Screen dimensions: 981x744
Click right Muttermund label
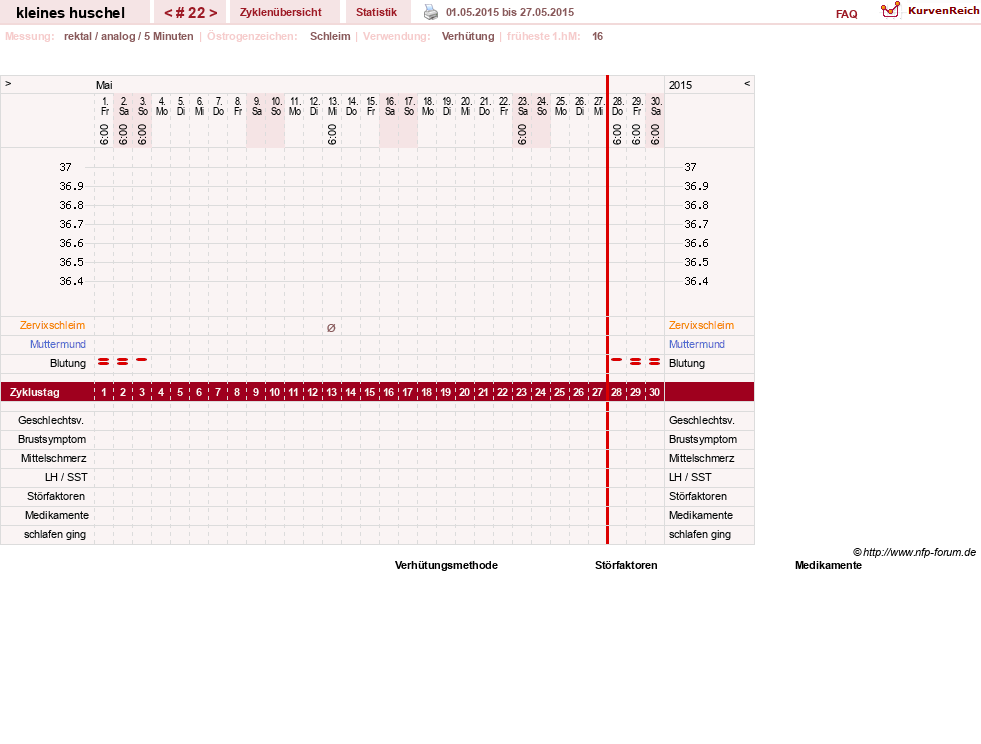(x=697, y=344)
